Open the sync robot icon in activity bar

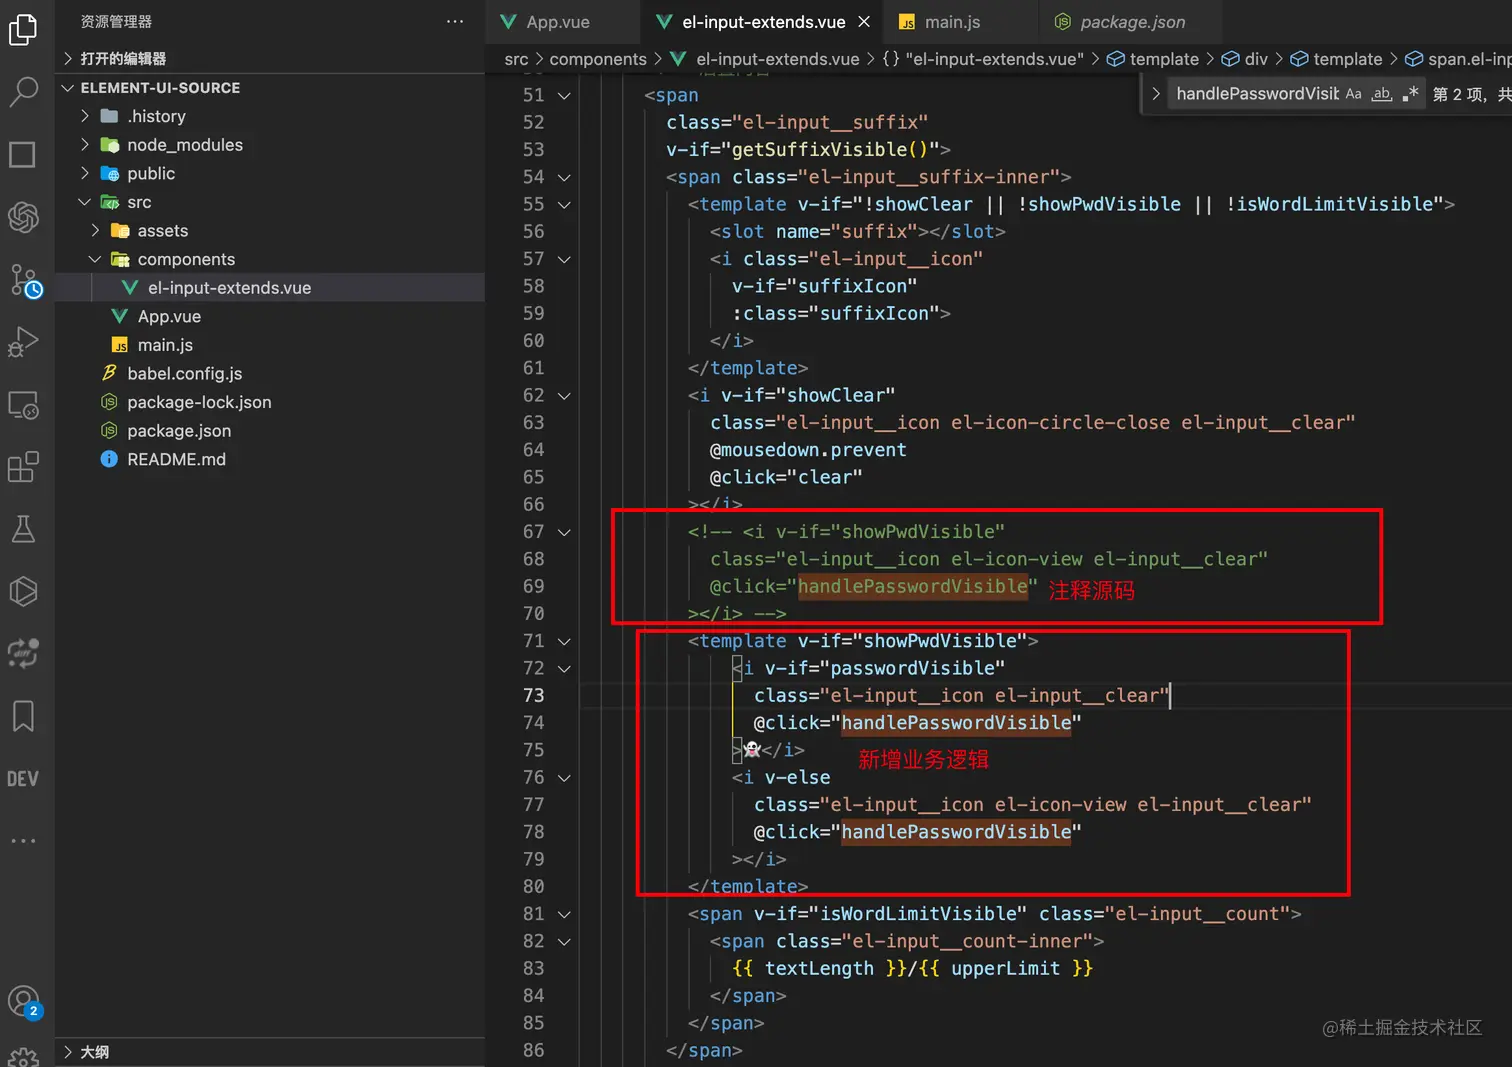coord(23,654)
